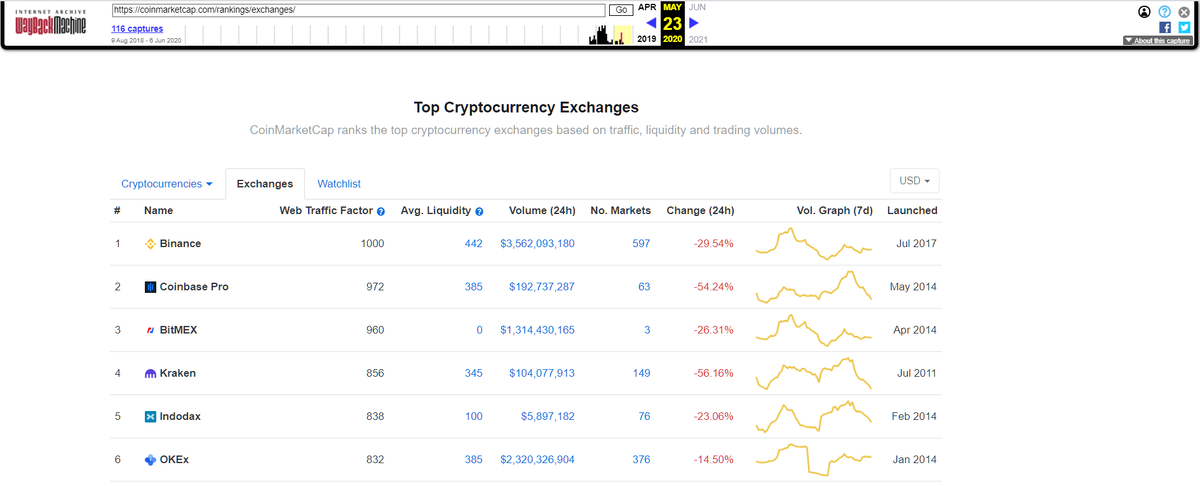
Task: Open Coinbase Pro 7d volume graph
Action: (x=814, y=287)
